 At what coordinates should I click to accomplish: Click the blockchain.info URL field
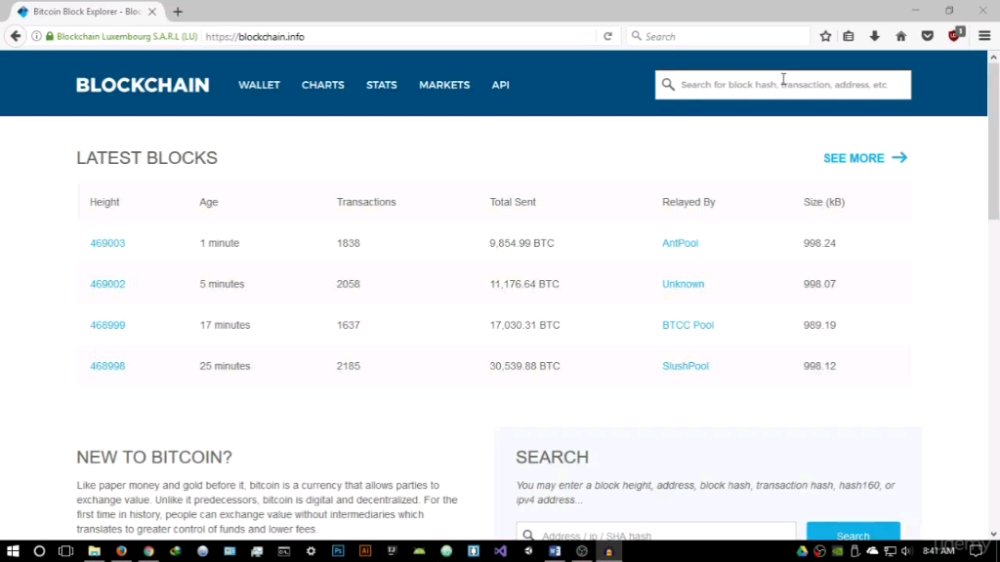[399, 36]
